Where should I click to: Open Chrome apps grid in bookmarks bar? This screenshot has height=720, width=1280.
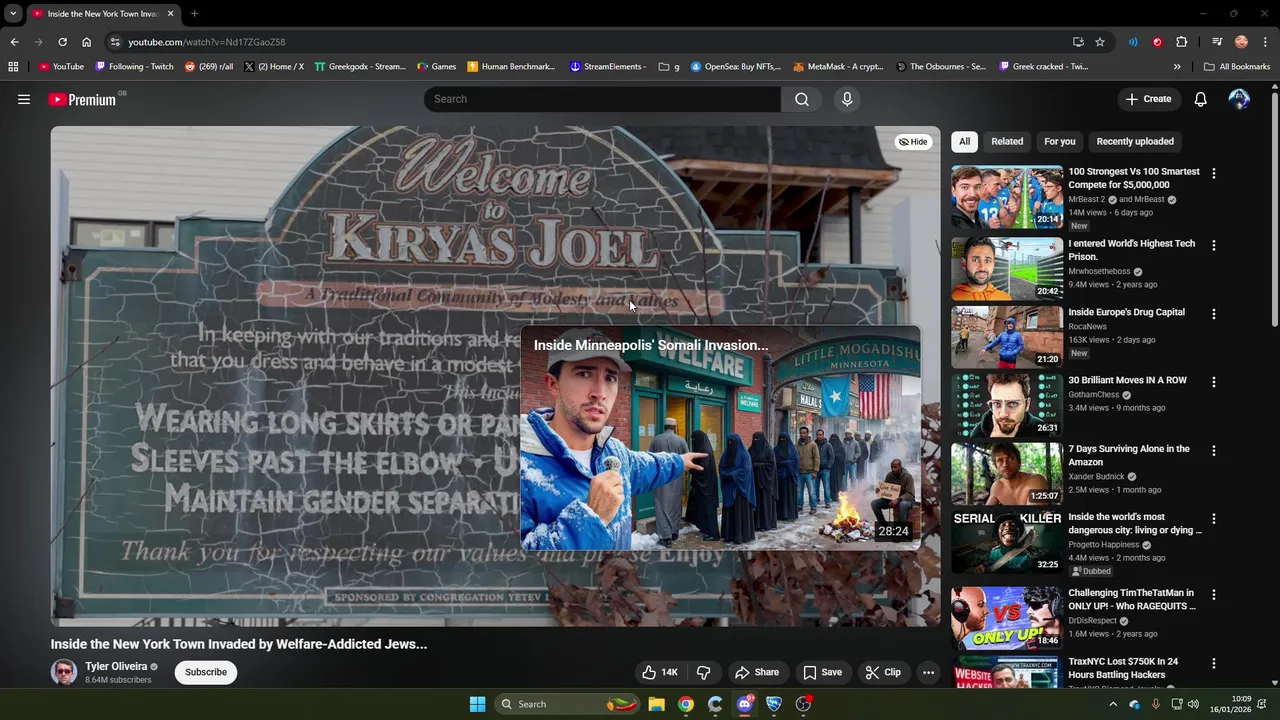[x=13, y=67]
